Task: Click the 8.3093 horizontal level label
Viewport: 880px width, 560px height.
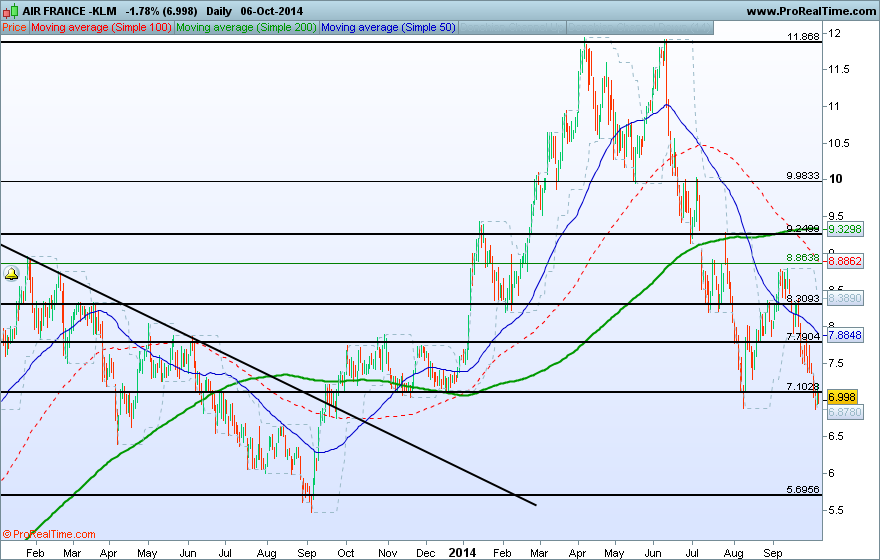Action: (803, 299)
